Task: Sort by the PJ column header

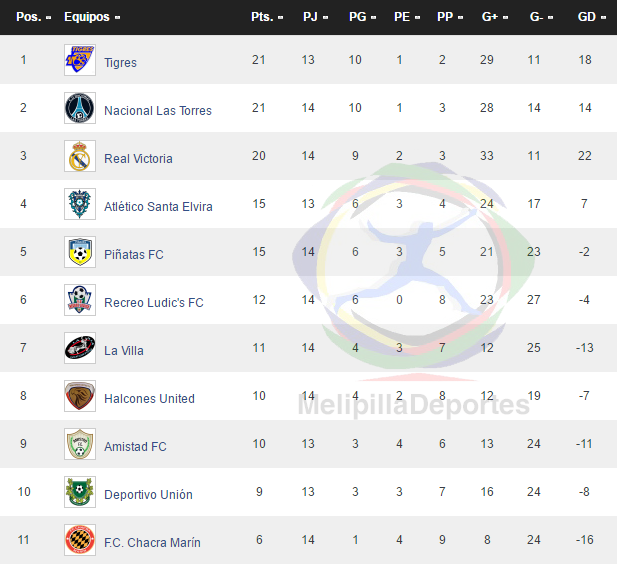Action: coord(316,17)
